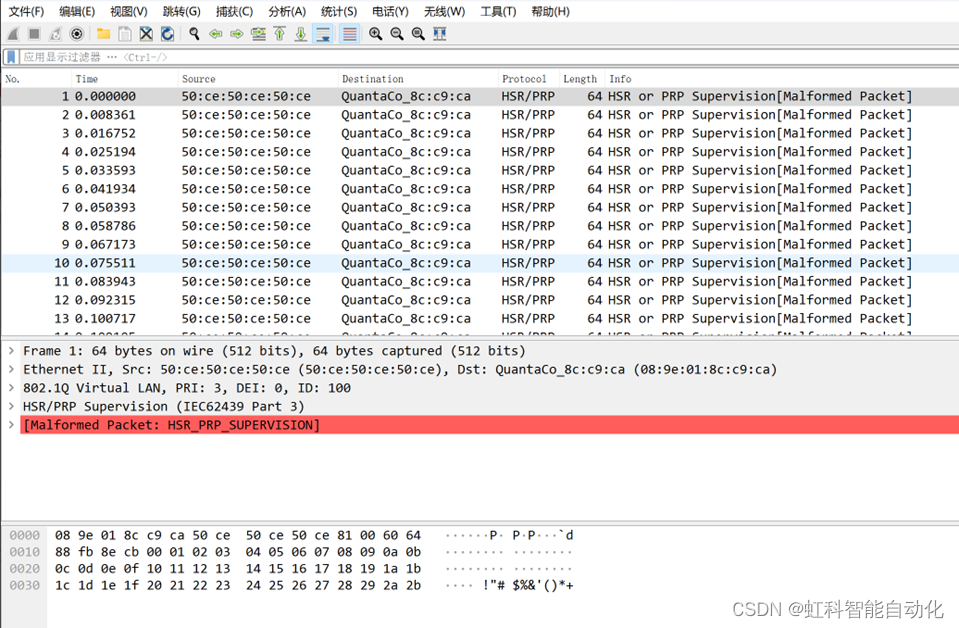Open a capture file via folder icon

tap(103, 34)
